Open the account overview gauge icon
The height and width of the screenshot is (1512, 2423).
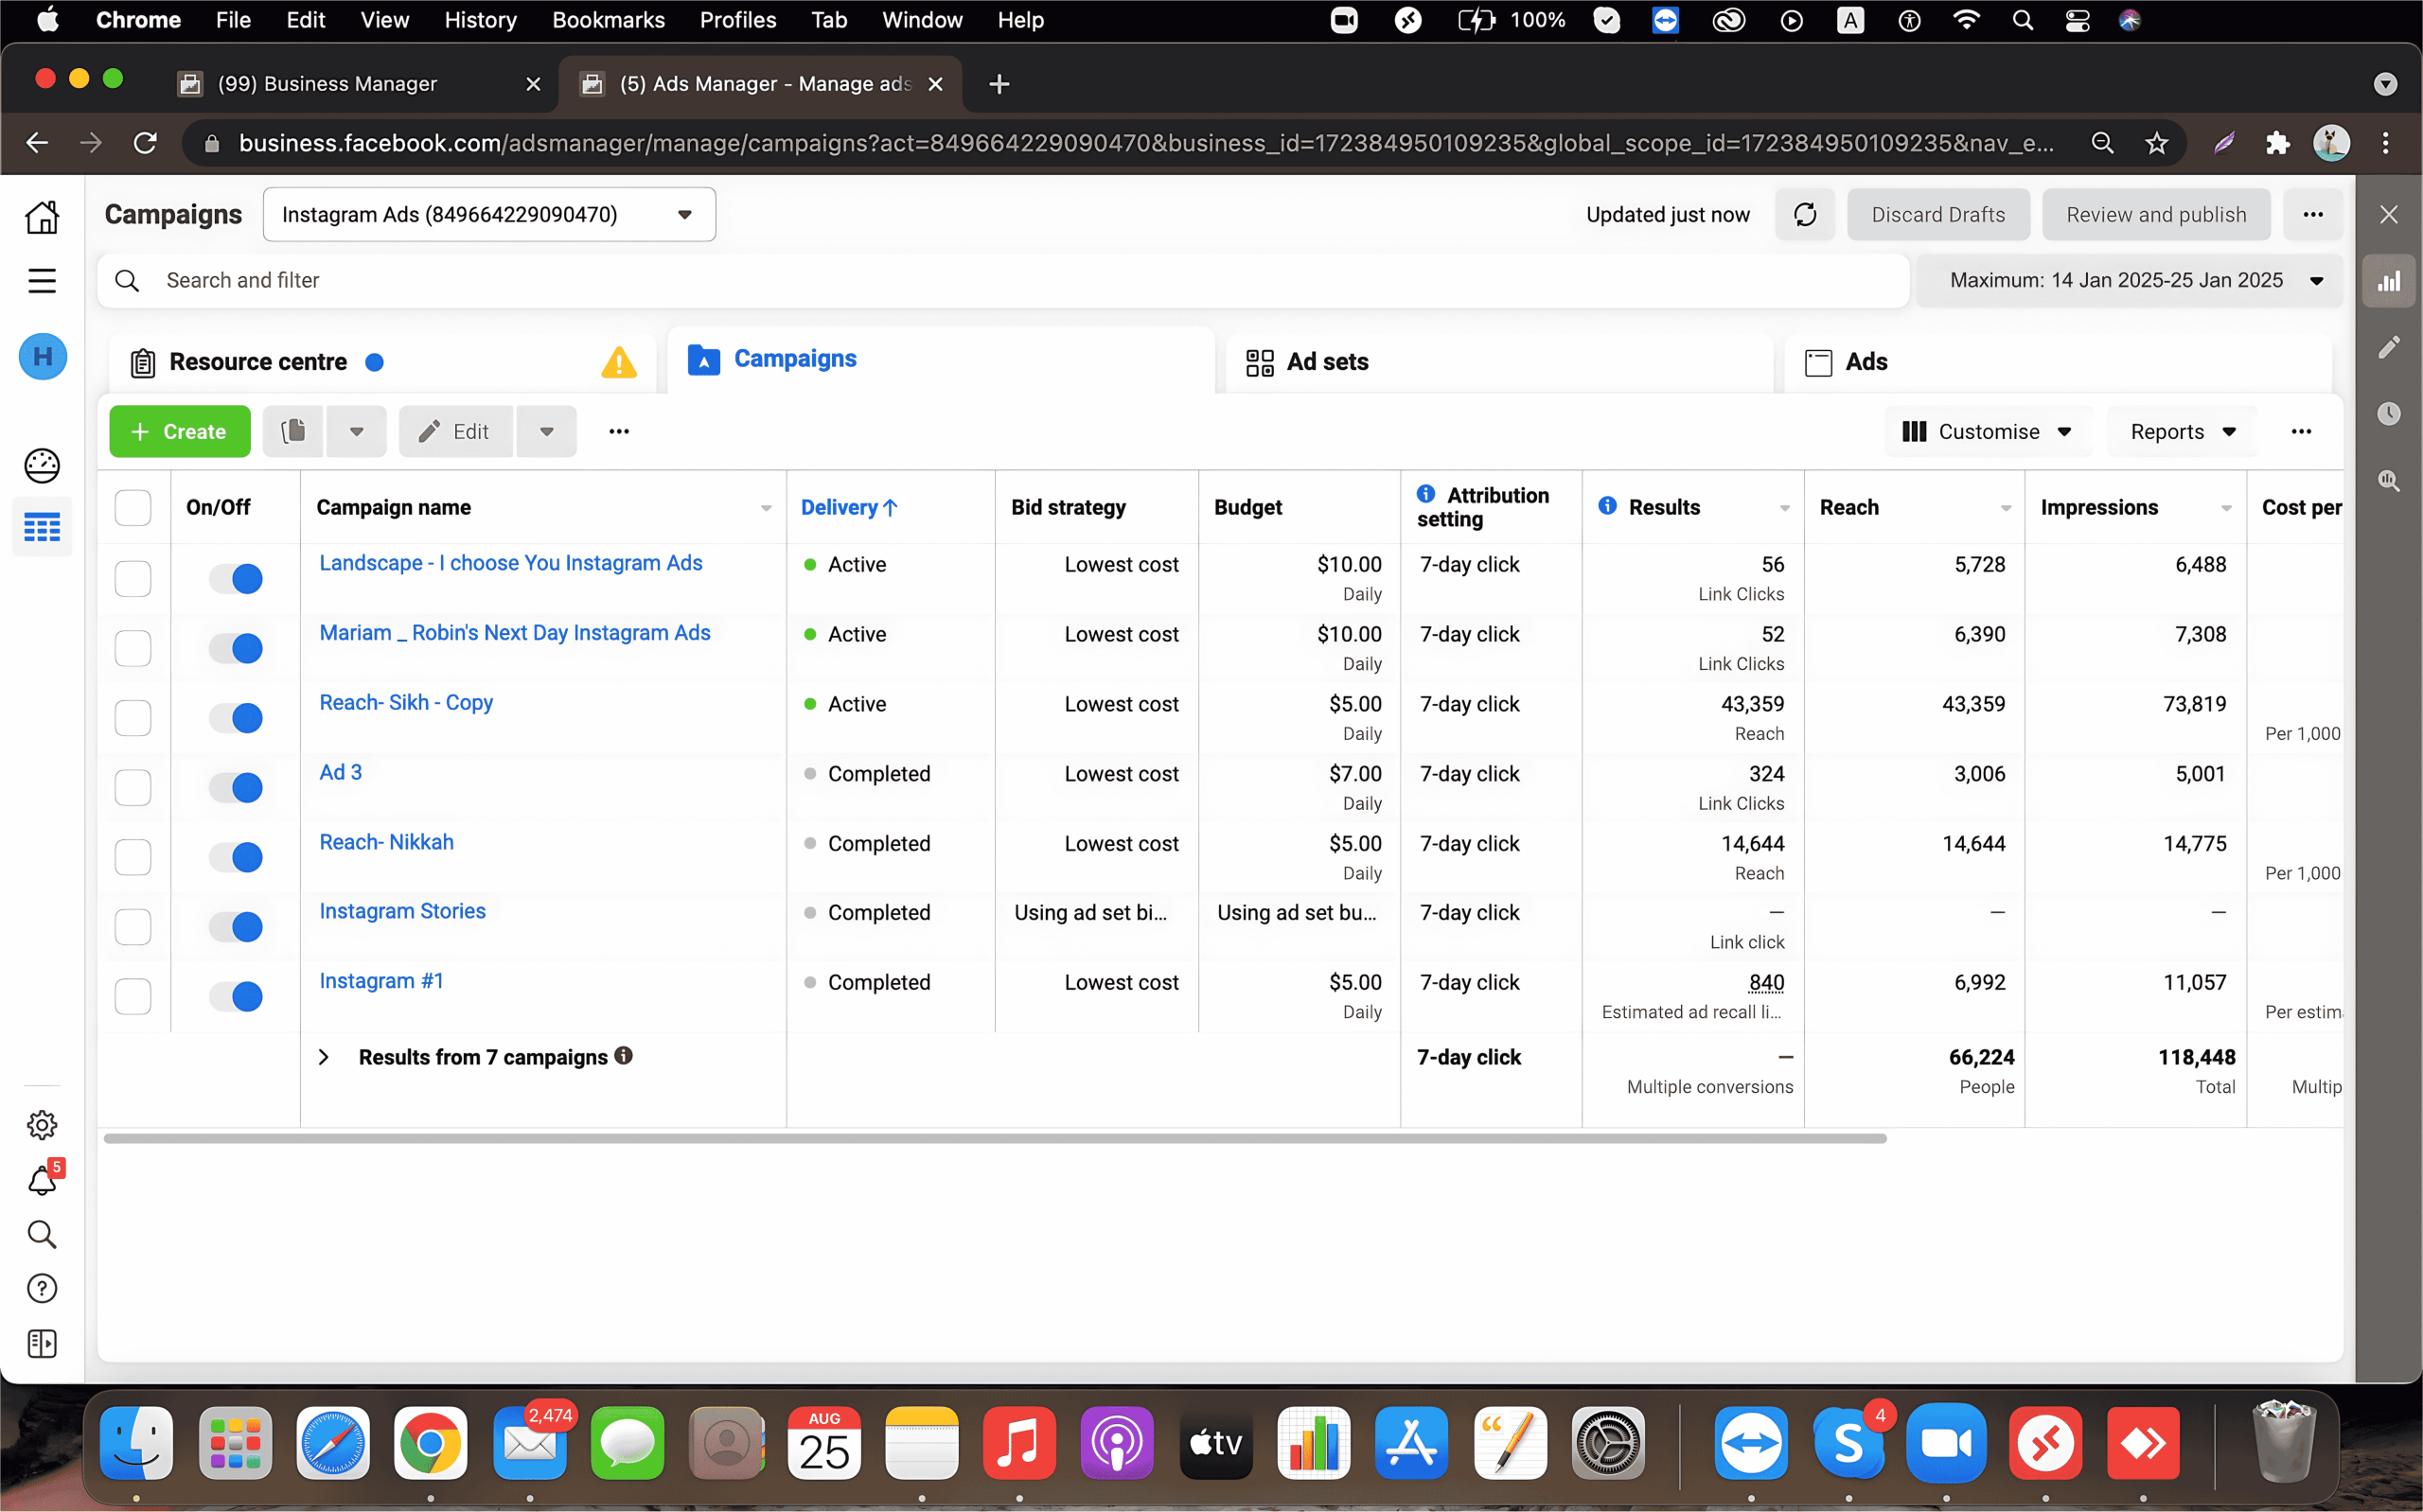42,465
